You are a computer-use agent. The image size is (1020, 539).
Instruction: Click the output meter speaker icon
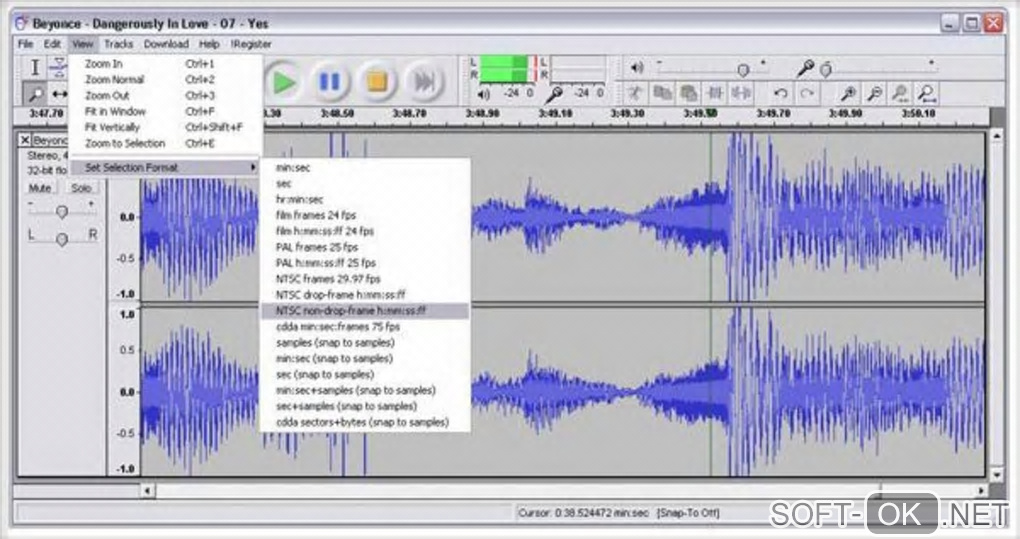483,94
